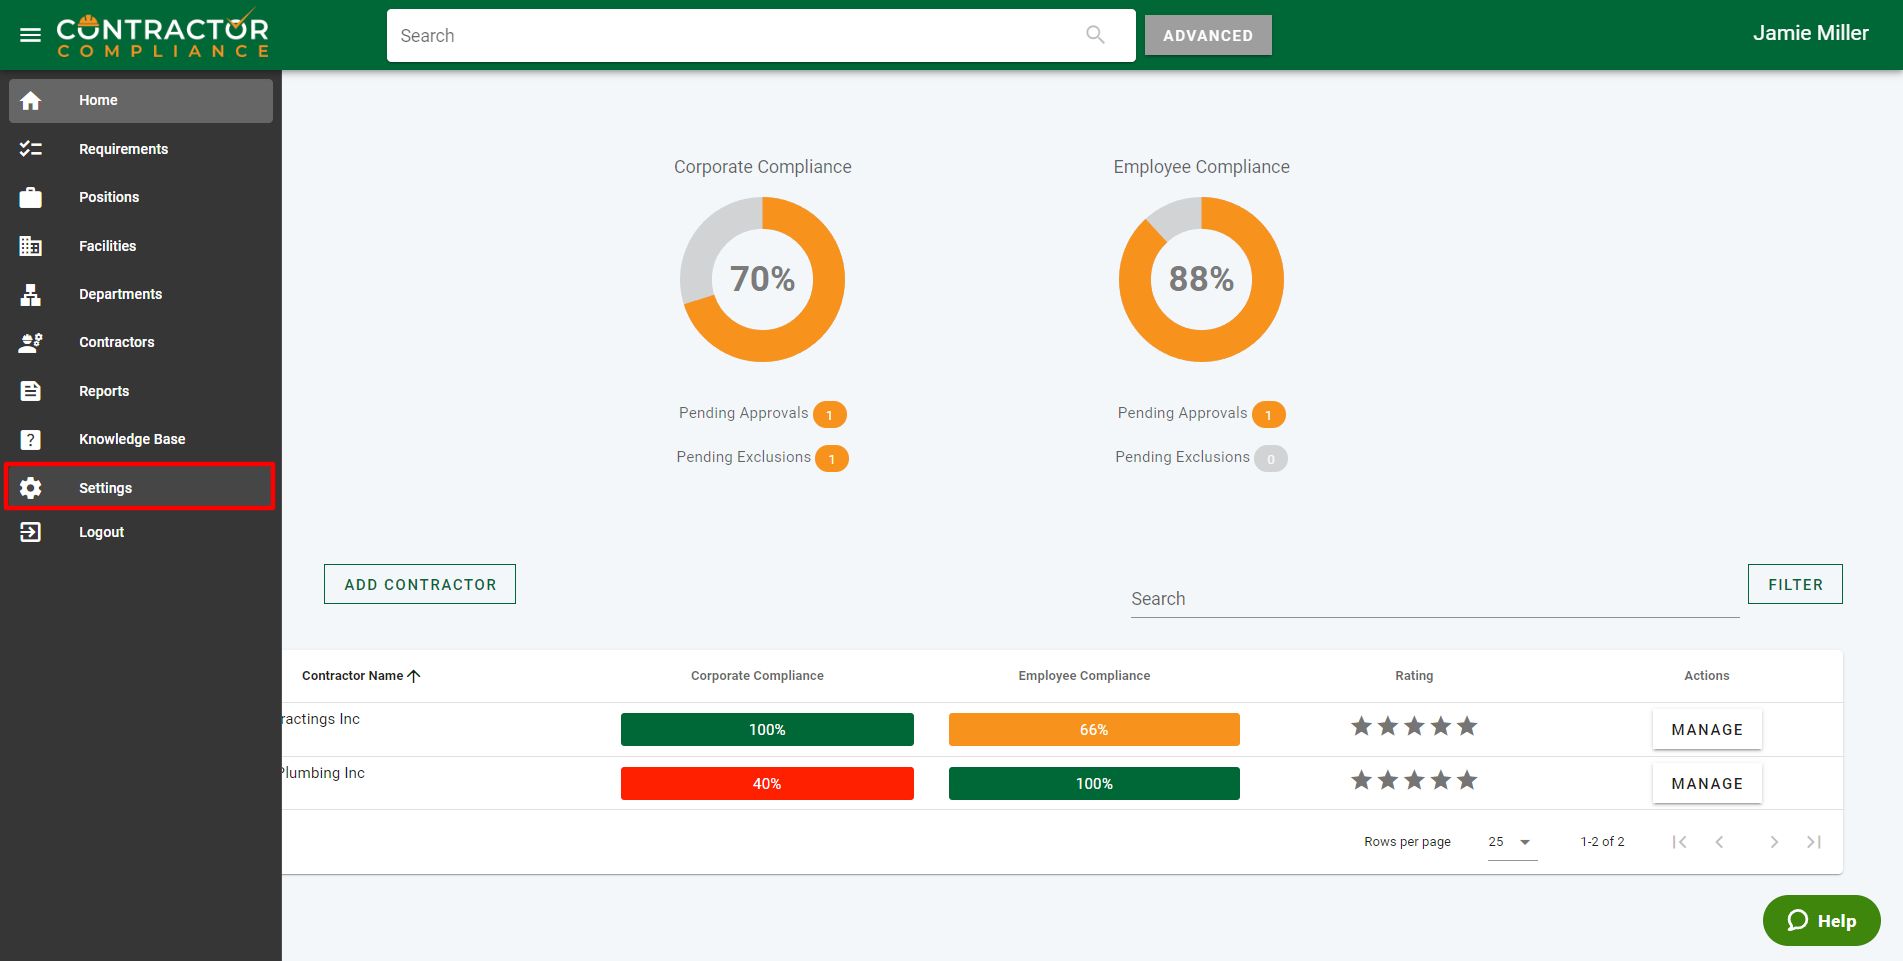The width and height of the screenshot is (1903, 961).
Task: Click the Contractors people icon
Action: (x=31, y=342)
